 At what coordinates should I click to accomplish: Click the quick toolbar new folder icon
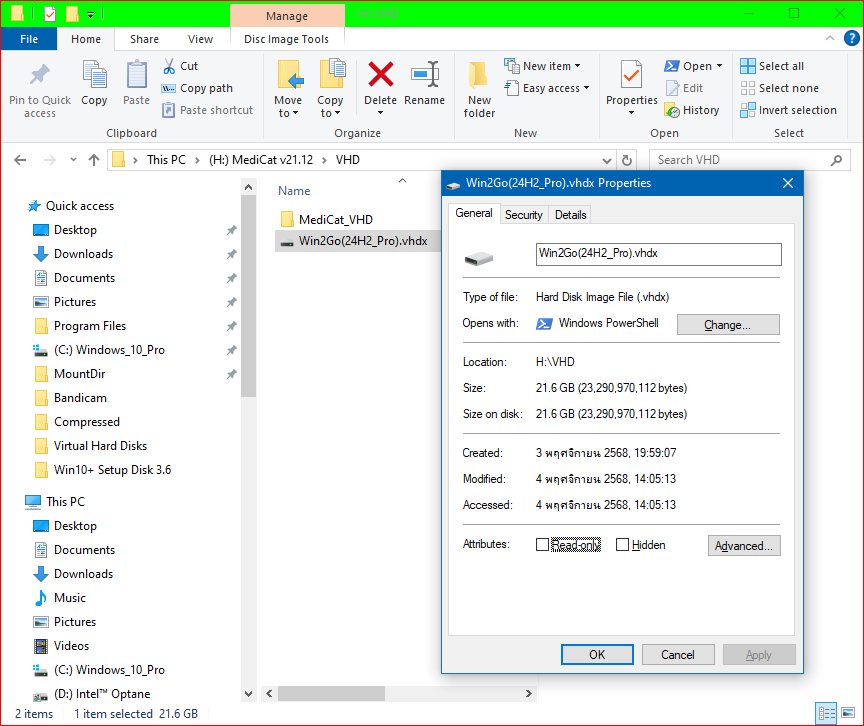[72, 13]
